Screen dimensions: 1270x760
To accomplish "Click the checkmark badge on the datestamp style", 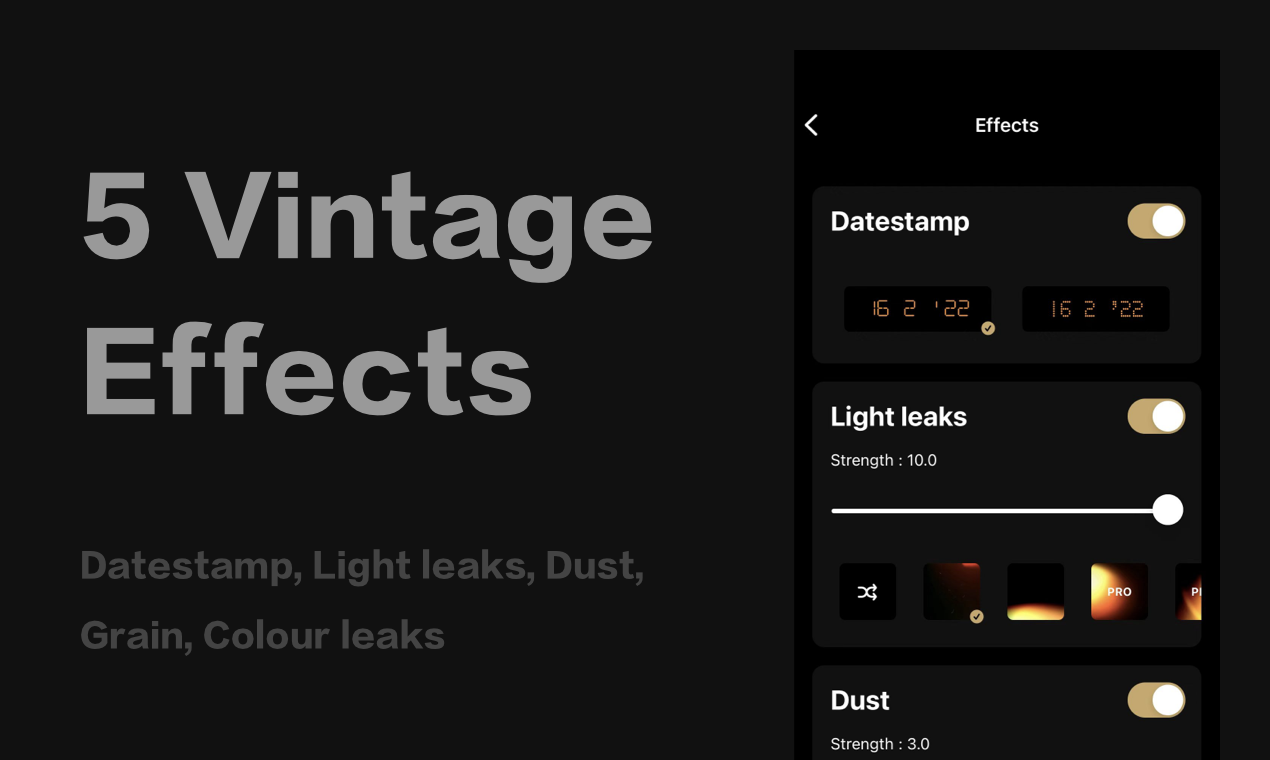I will coord(988,328).
